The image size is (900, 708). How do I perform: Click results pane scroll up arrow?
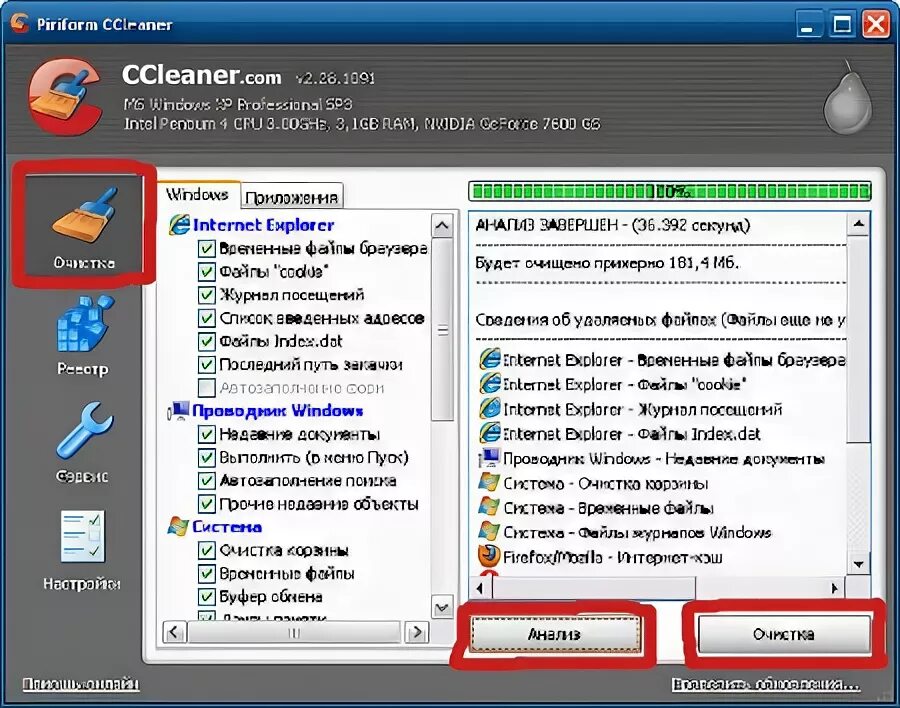click(859, 225)
